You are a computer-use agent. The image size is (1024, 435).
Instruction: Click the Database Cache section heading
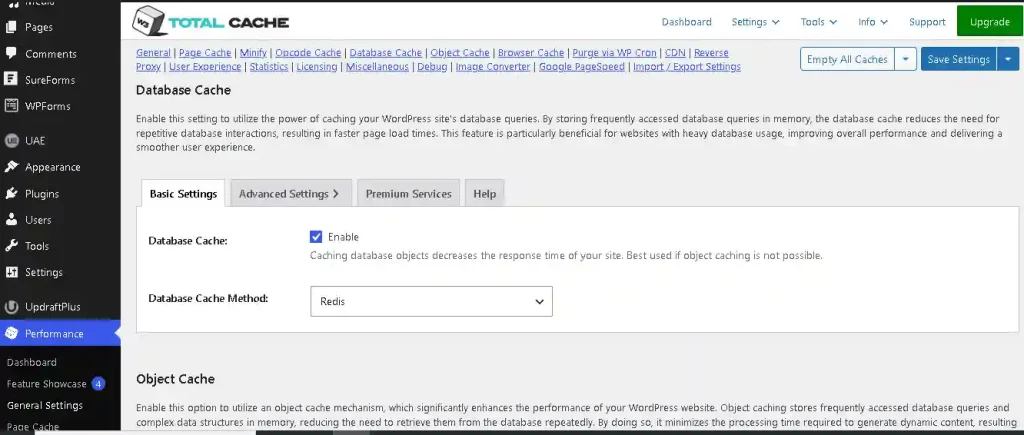(184, 90)
